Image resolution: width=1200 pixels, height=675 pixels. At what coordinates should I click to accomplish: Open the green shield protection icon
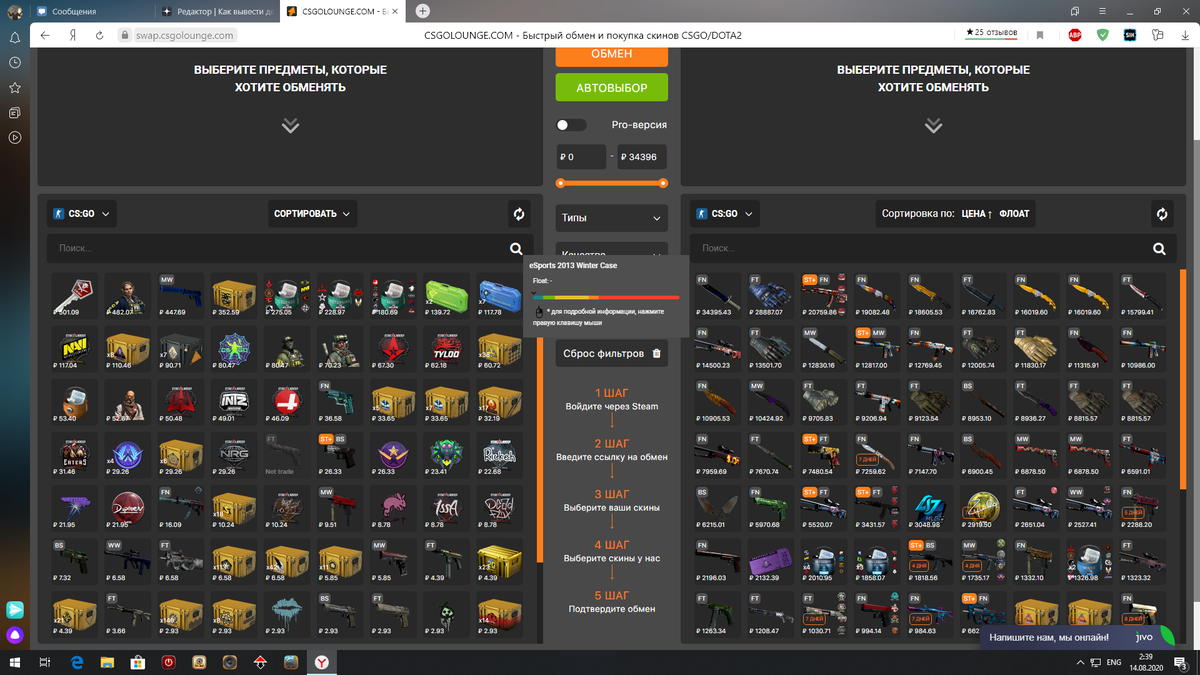pyautogui.click(x=1102, y=35)
